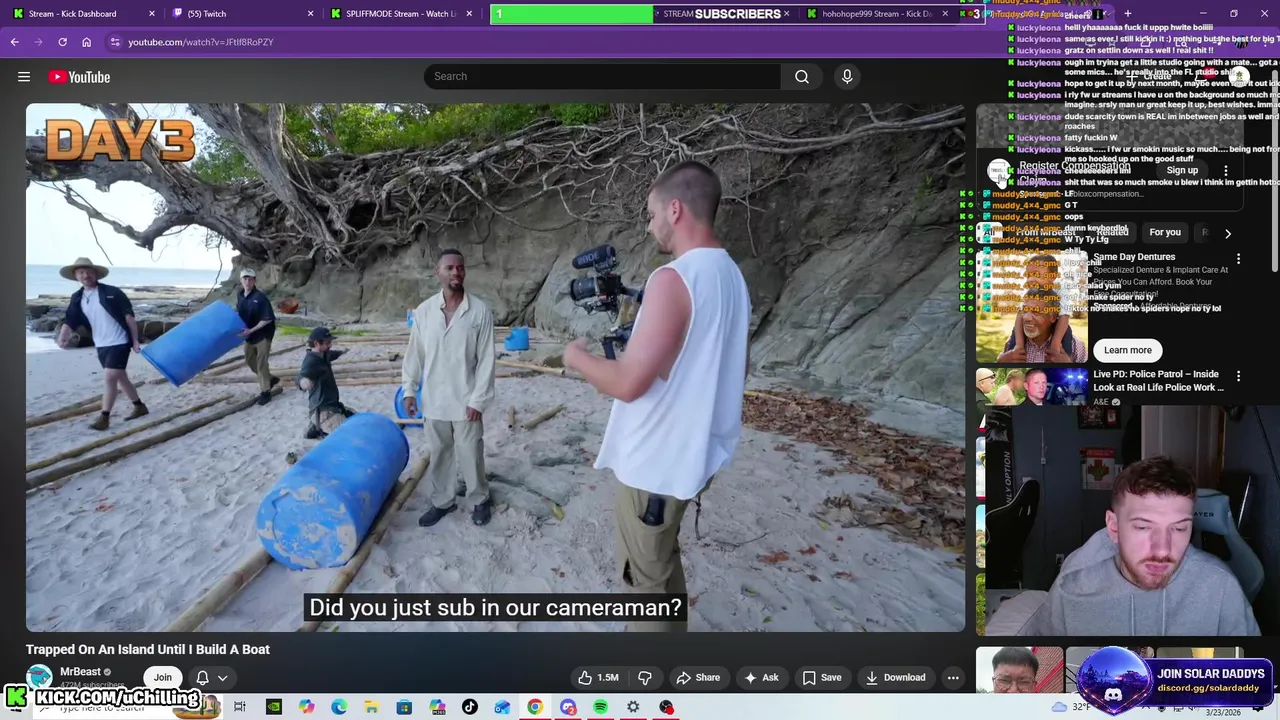Launch Copilot from the taskbar

[306, 707]
